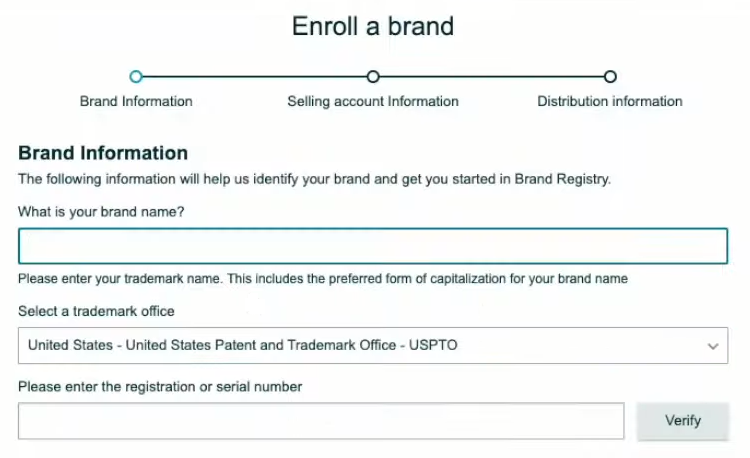Click the Selling account Information step circle
This screenshot has width=750, height=458.
pos(373,76)
